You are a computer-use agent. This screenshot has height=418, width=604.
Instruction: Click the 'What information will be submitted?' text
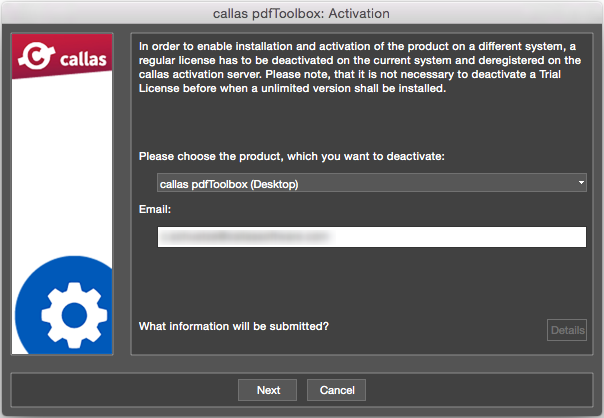(x=234, y=326)
